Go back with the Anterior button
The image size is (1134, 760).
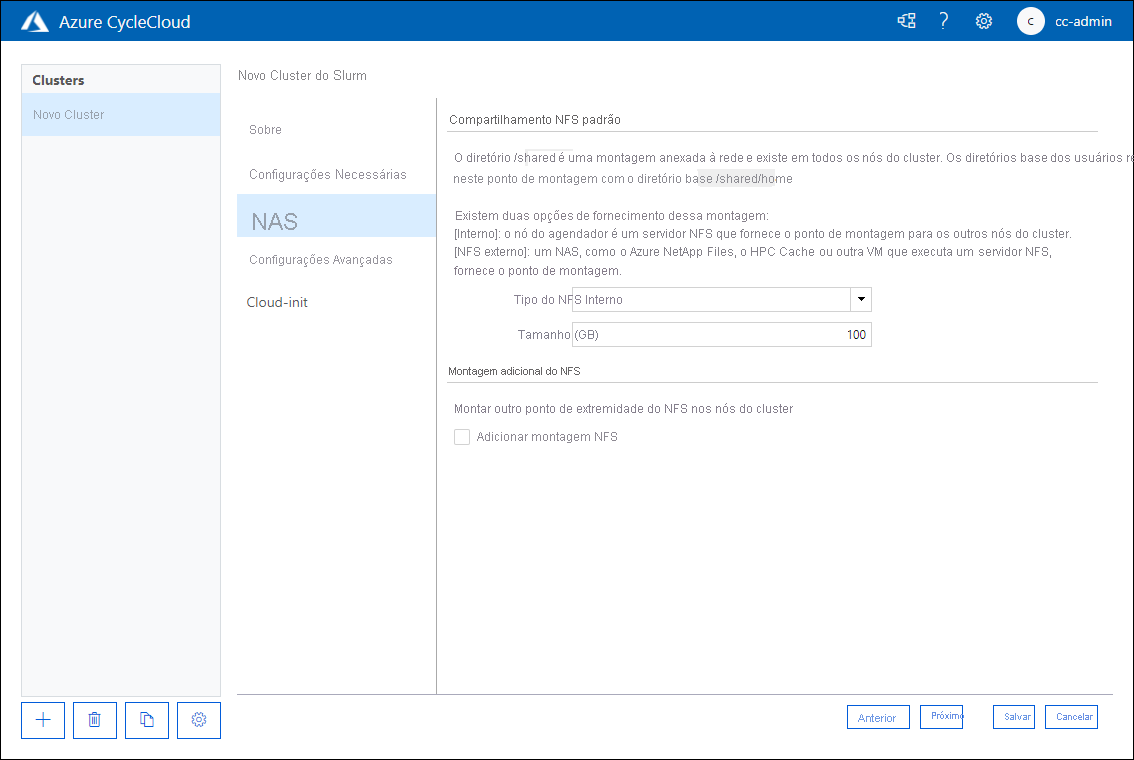tap(878, 716)
